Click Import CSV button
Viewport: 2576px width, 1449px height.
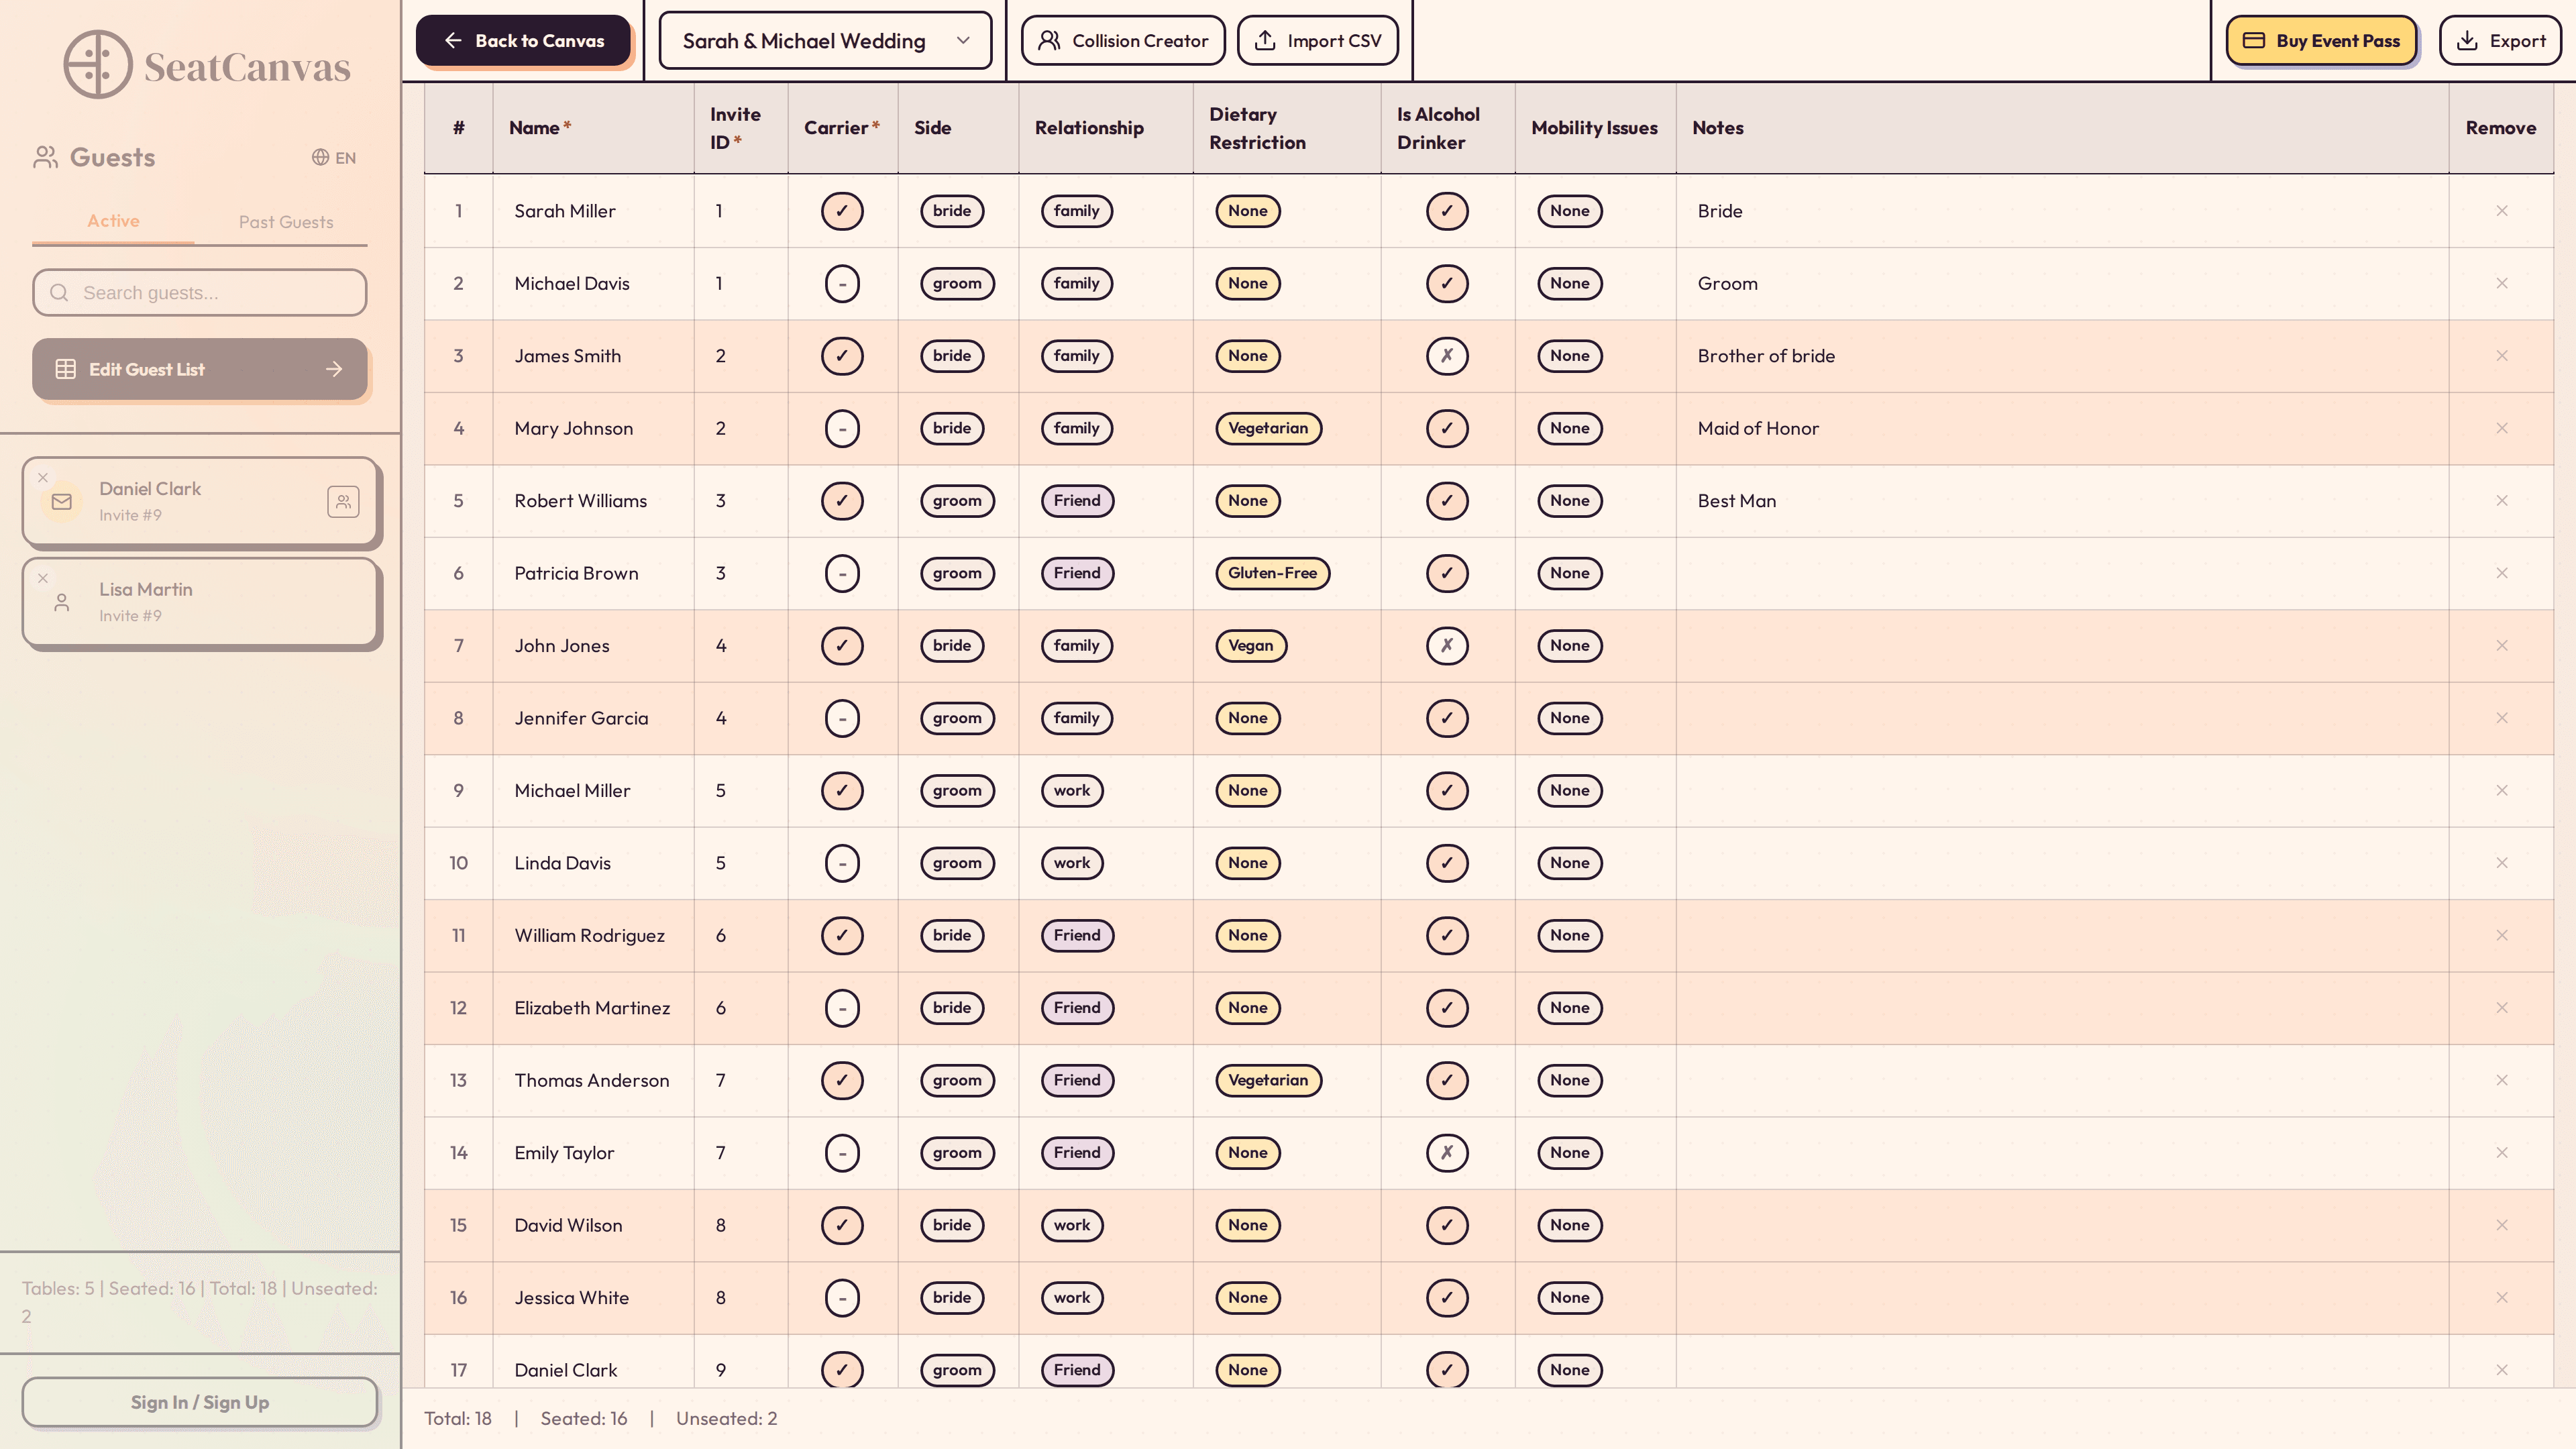click(x=1318, y=41)
